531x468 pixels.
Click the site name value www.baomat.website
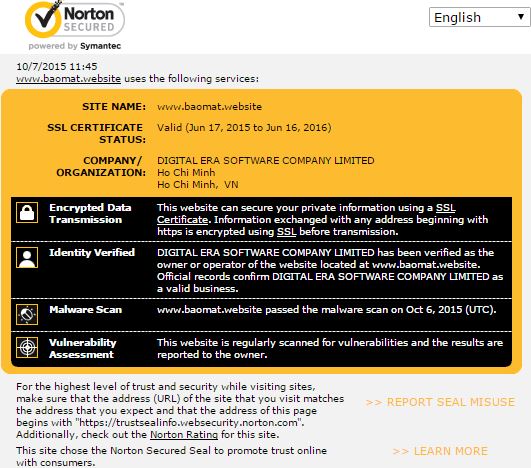209,107
